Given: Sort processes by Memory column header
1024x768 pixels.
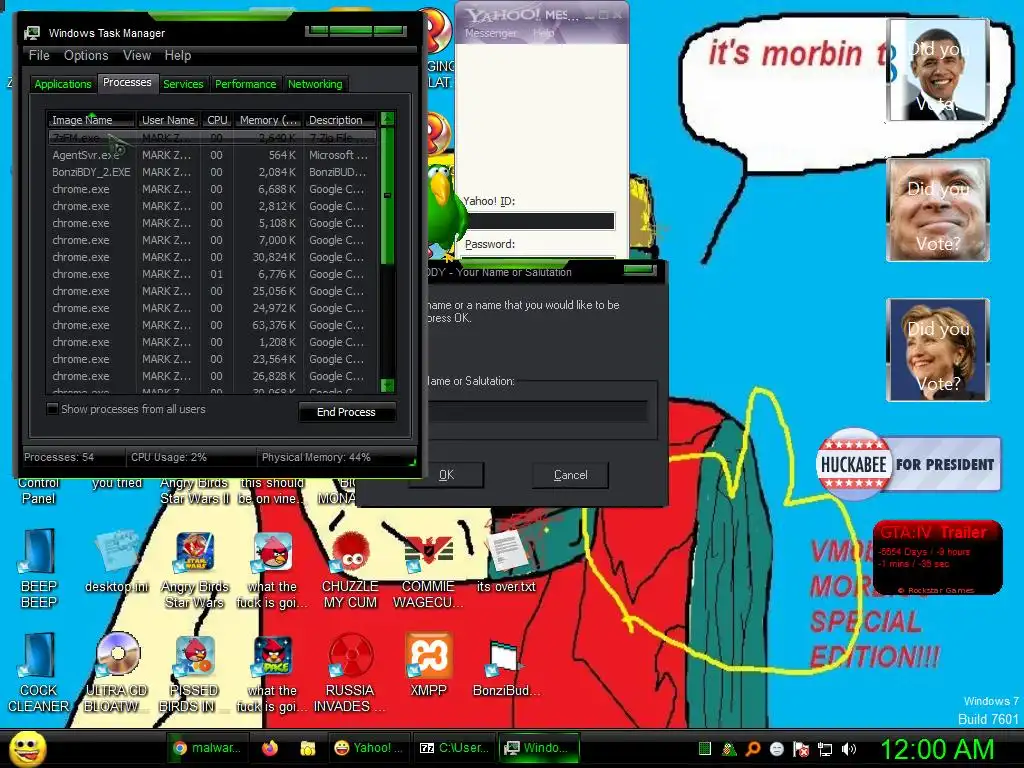Looking at the screenshot, I should (x=268, y=120).
